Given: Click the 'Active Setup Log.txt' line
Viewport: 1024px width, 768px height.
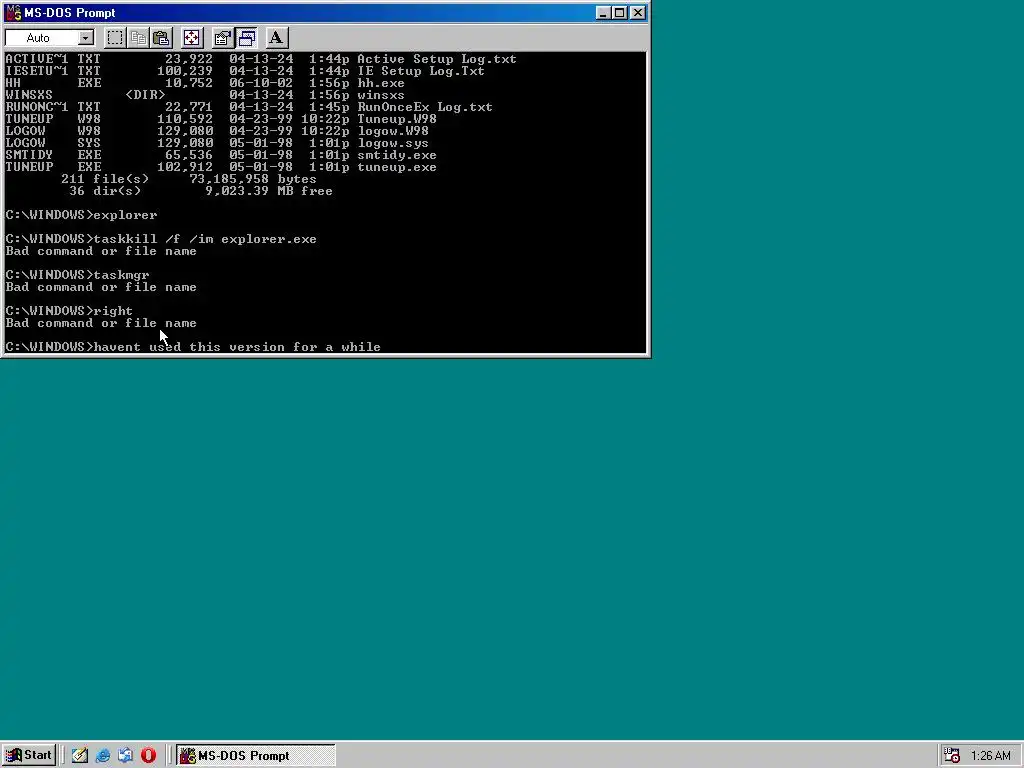Looking at the screenshot, I should 261,59.
